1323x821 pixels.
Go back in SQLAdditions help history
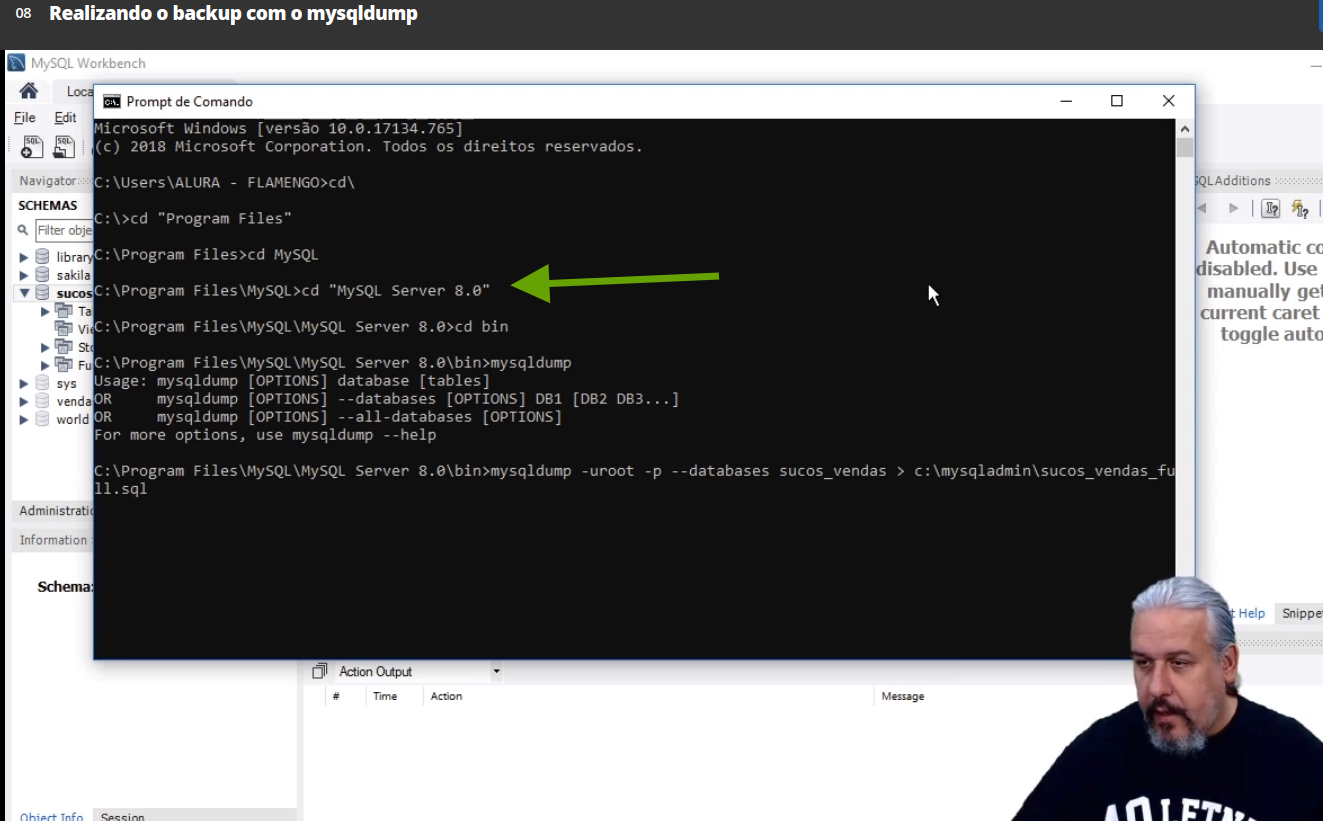[1202, 208]
